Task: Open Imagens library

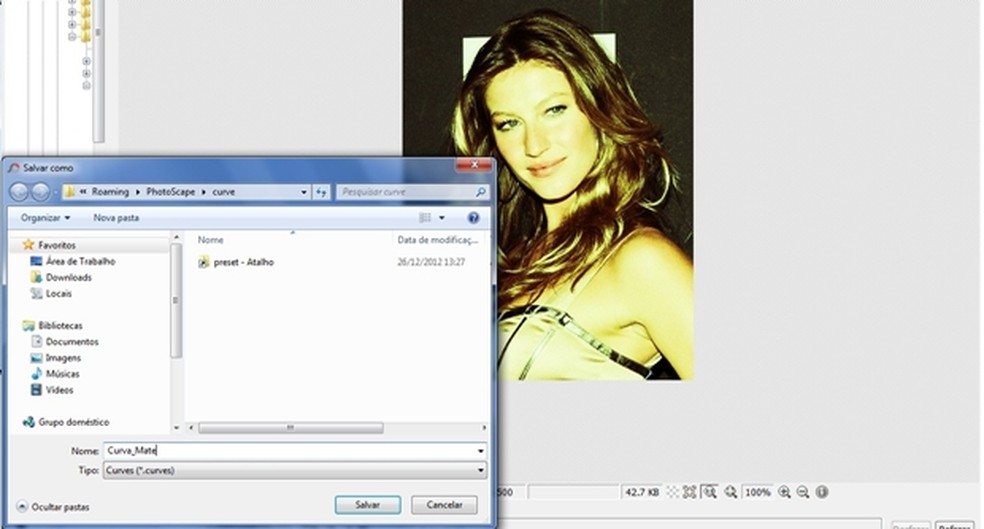Action: [63, 358]
